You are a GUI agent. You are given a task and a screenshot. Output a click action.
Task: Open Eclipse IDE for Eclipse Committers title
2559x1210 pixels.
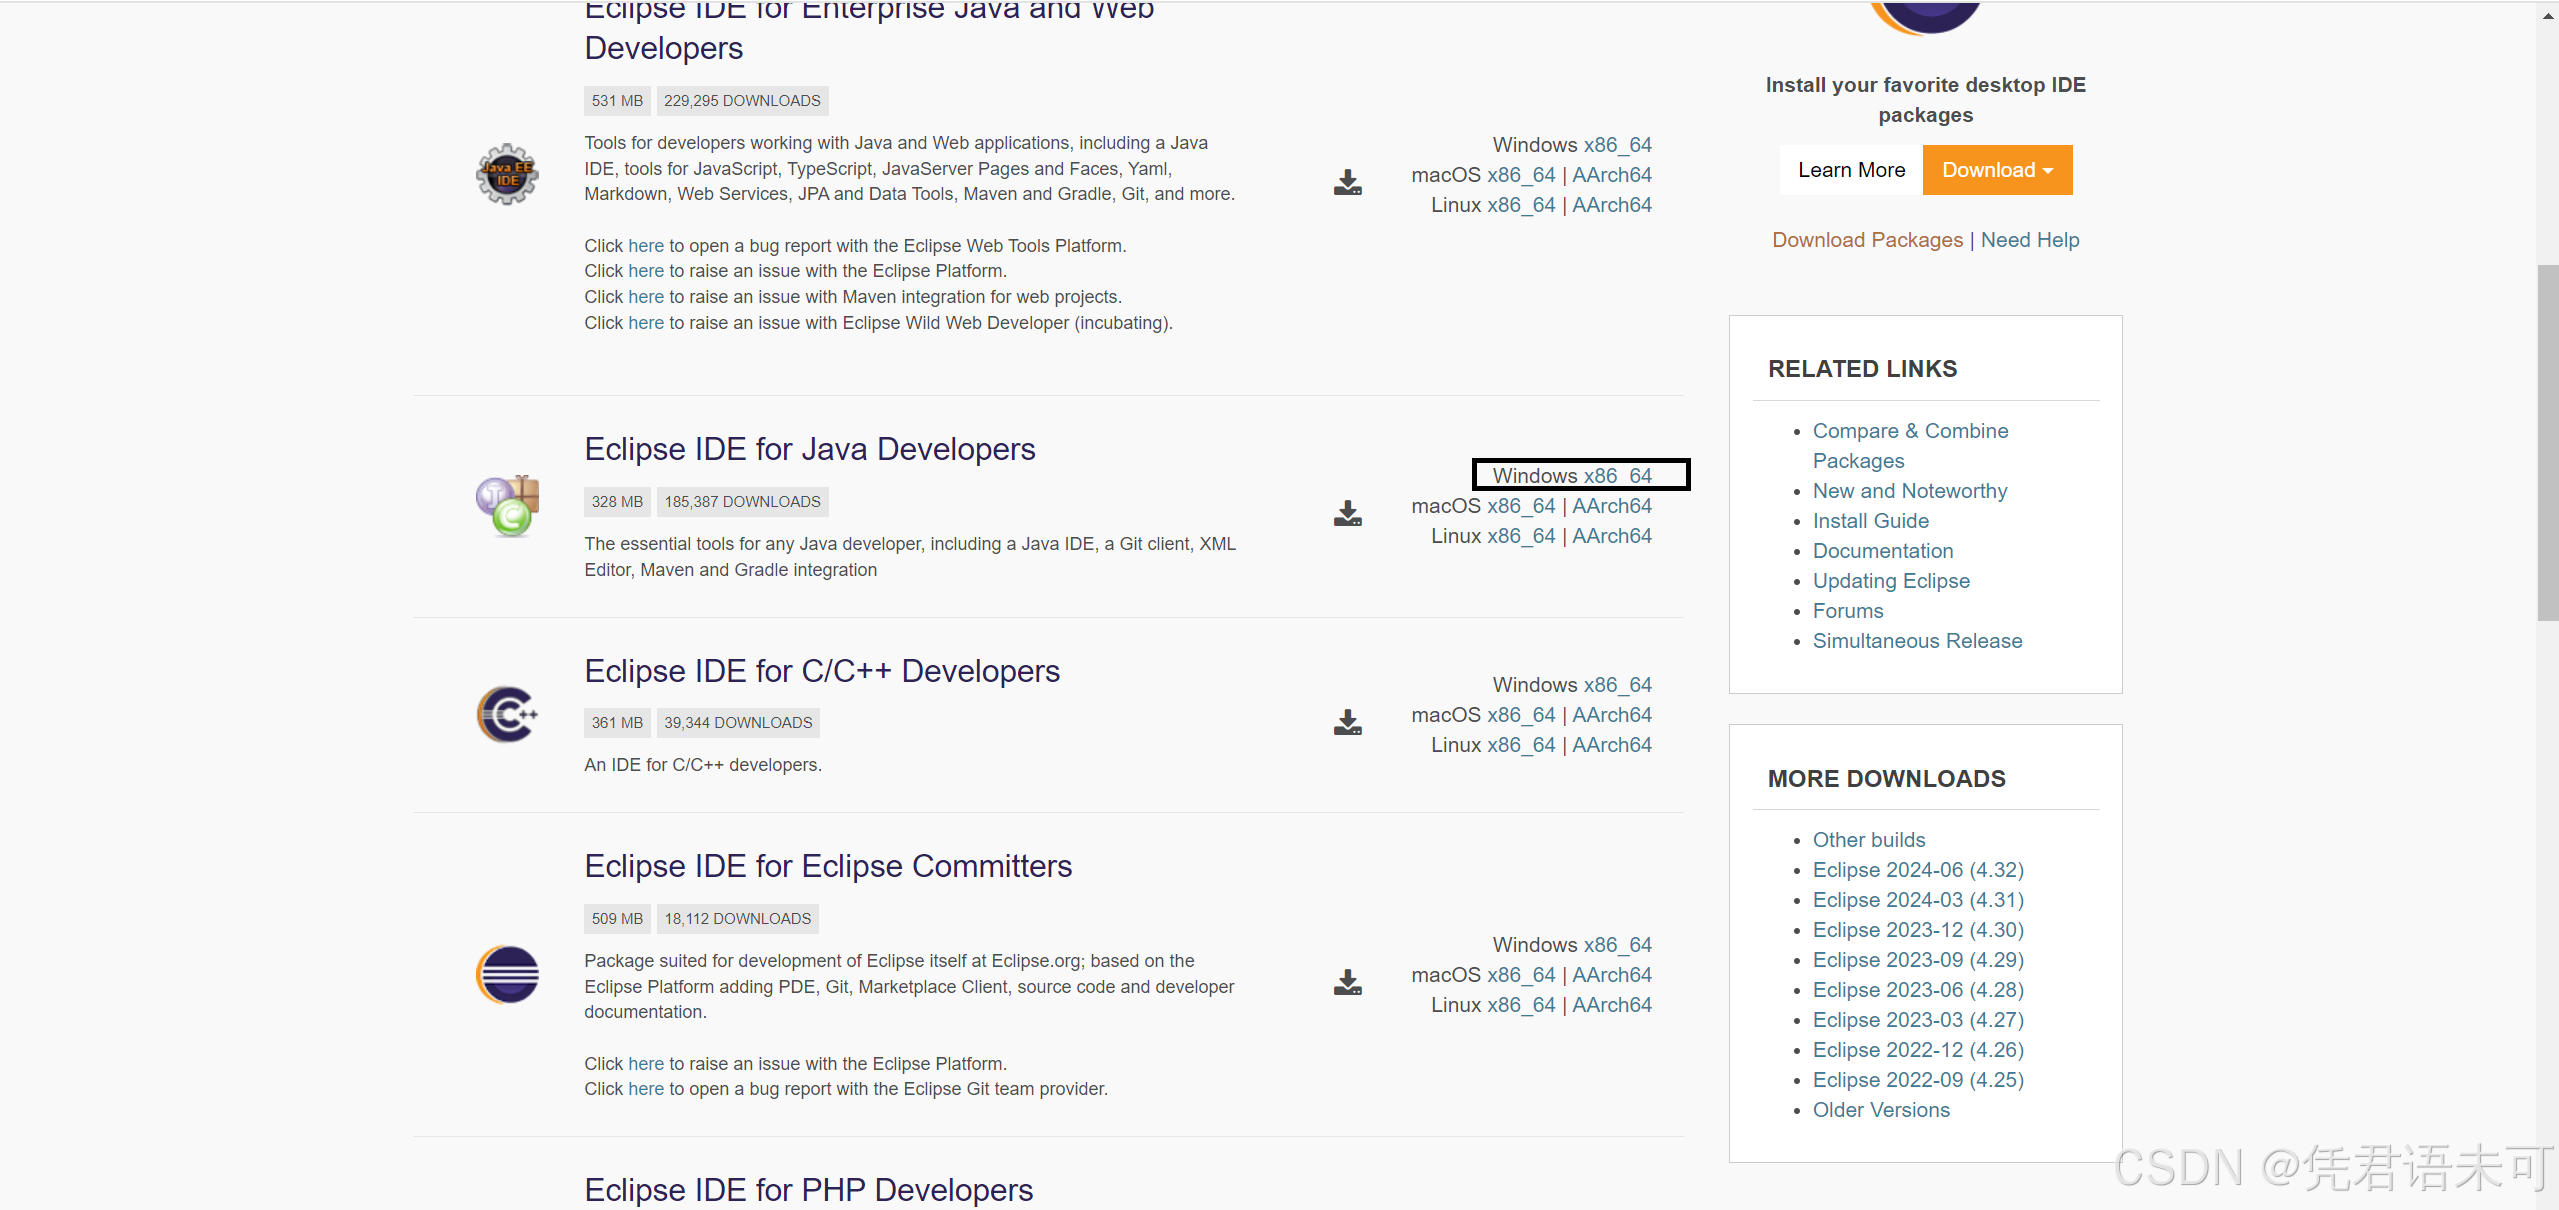(828, 866)
